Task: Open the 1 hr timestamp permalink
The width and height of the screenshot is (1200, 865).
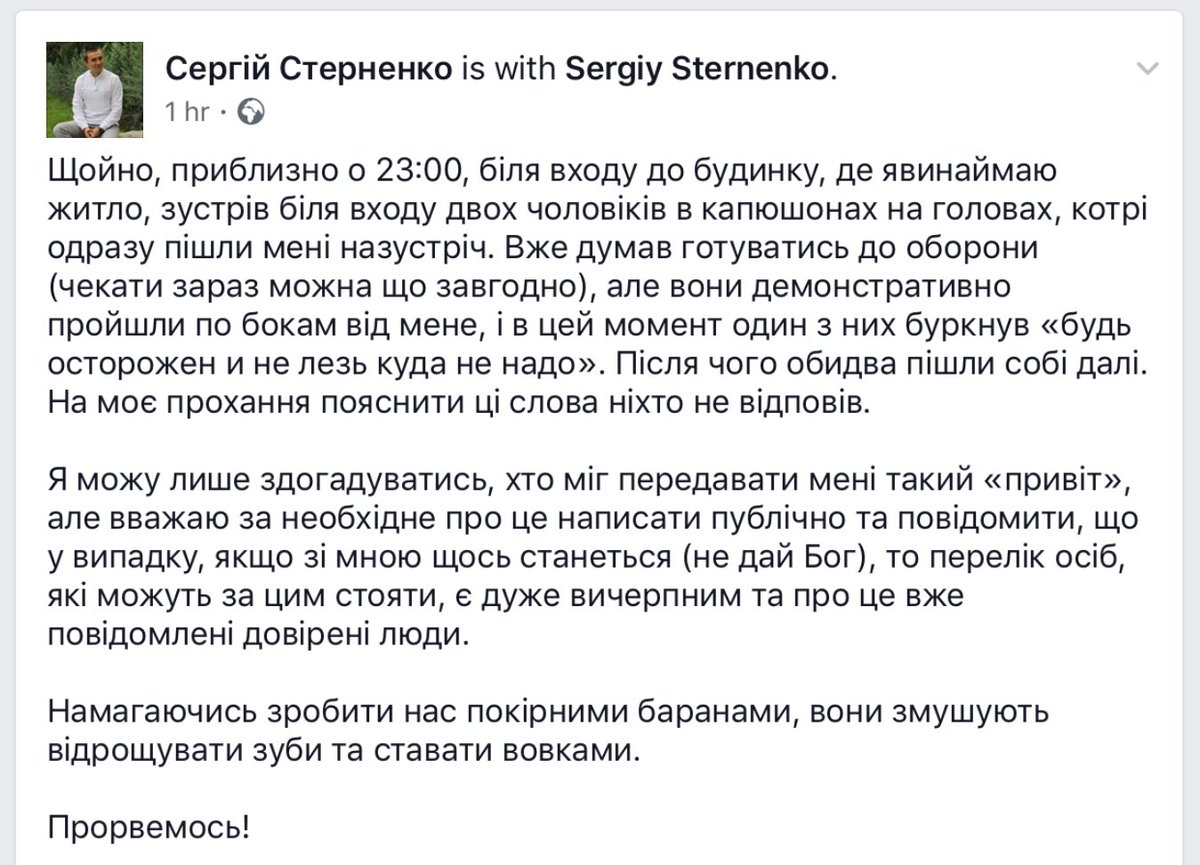Action: click(187, 111)
